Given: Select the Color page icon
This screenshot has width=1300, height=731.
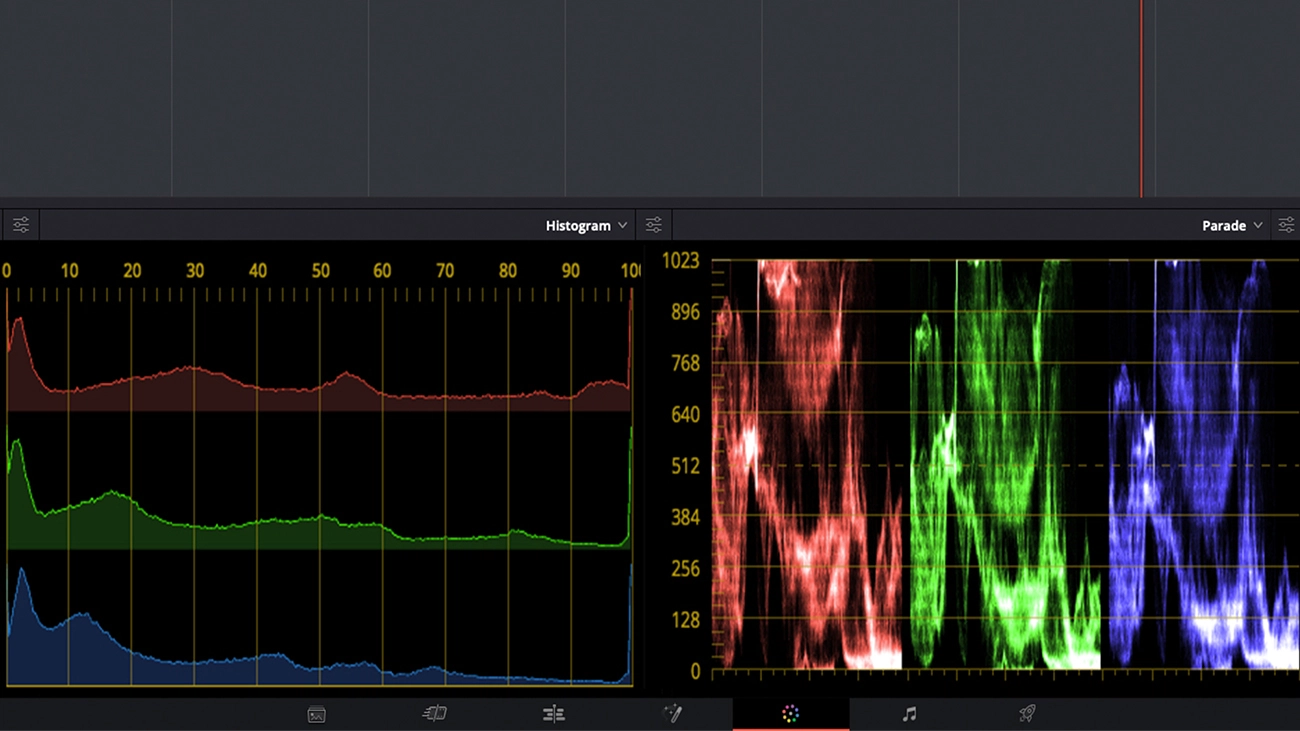Looking at the screenshot, I should pos(790,714).
